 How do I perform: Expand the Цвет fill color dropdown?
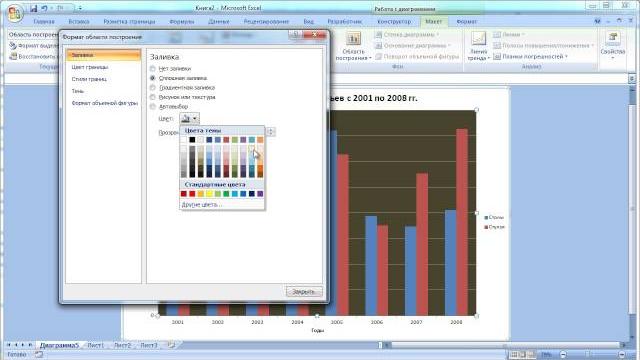(x=189, y=118)
